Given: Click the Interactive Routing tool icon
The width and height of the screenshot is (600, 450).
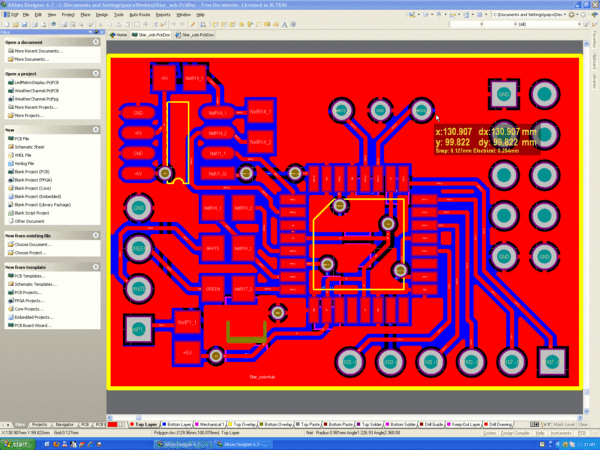Looking at the screenshot, I should click(215, 24).
